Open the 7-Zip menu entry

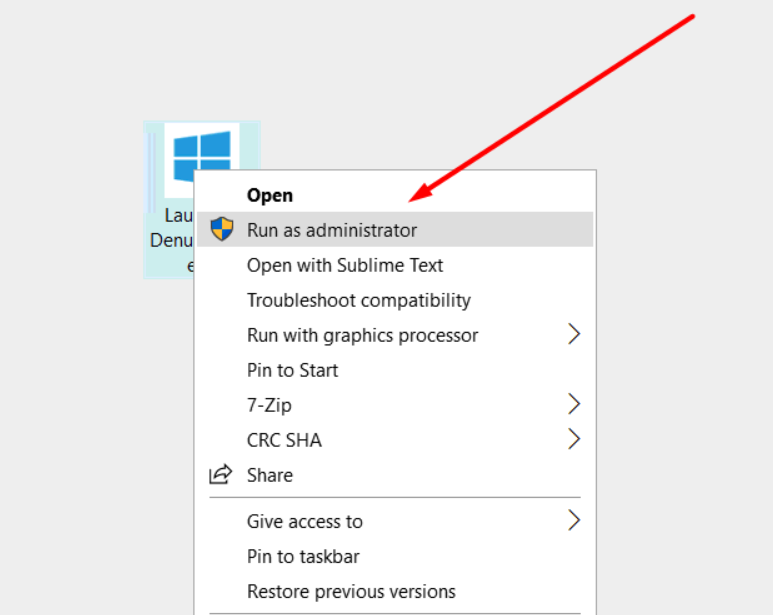(269, 405)
